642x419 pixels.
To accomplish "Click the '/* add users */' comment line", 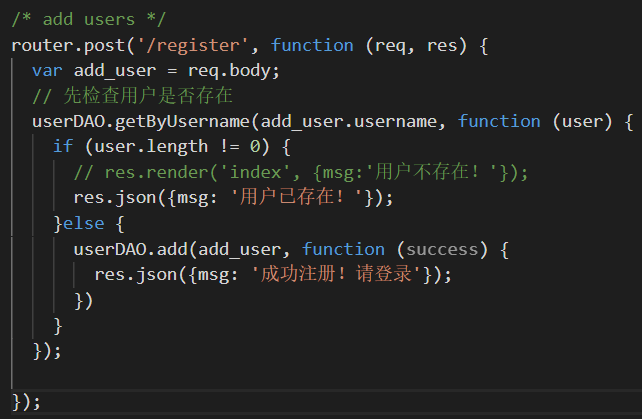I will (x=88, y=19).
